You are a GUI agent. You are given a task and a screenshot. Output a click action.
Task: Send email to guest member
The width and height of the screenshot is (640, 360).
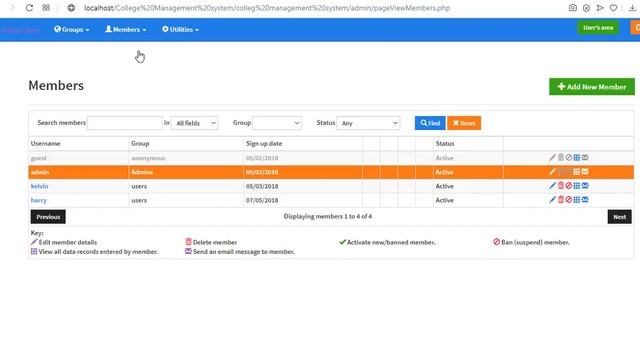coord(585,158)
